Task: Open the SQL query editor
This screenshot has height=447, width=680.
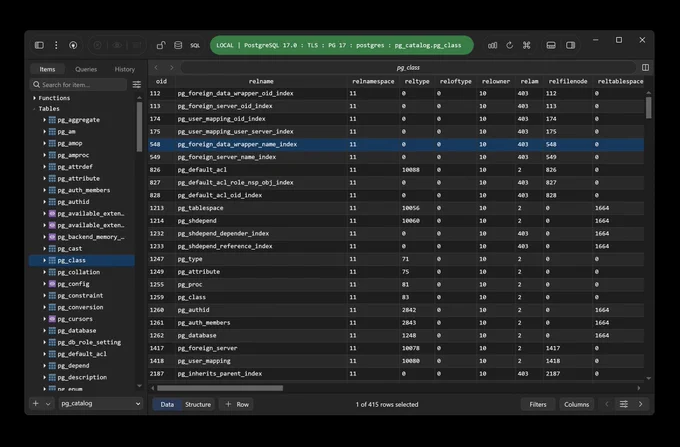Action: (x=195, y=45)
